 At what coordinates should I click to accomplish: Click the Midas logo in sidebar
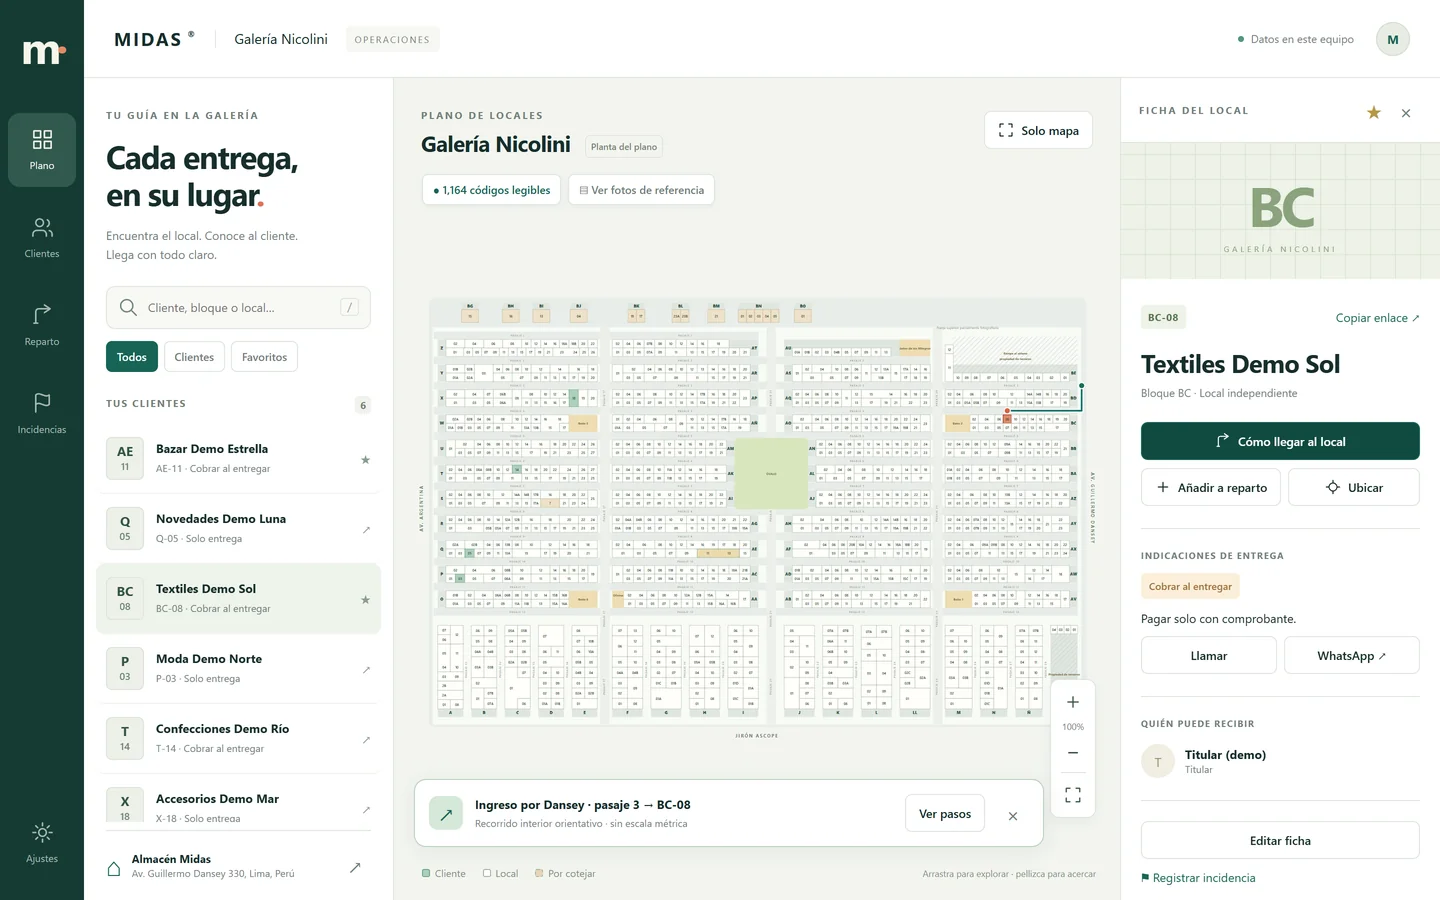43,52
